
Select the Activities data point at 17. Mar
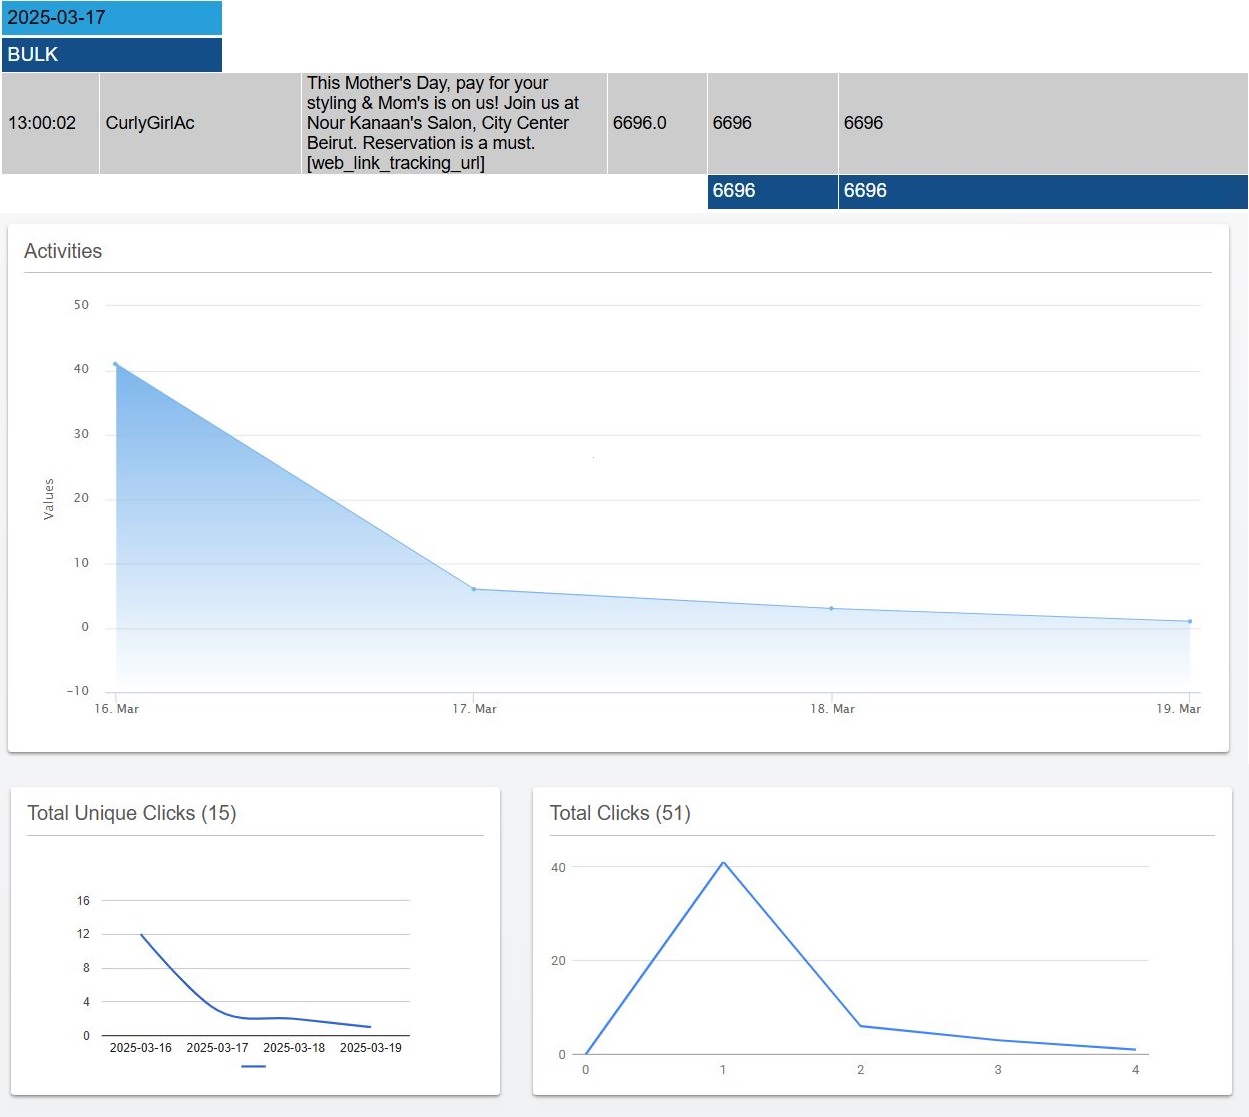474,589
